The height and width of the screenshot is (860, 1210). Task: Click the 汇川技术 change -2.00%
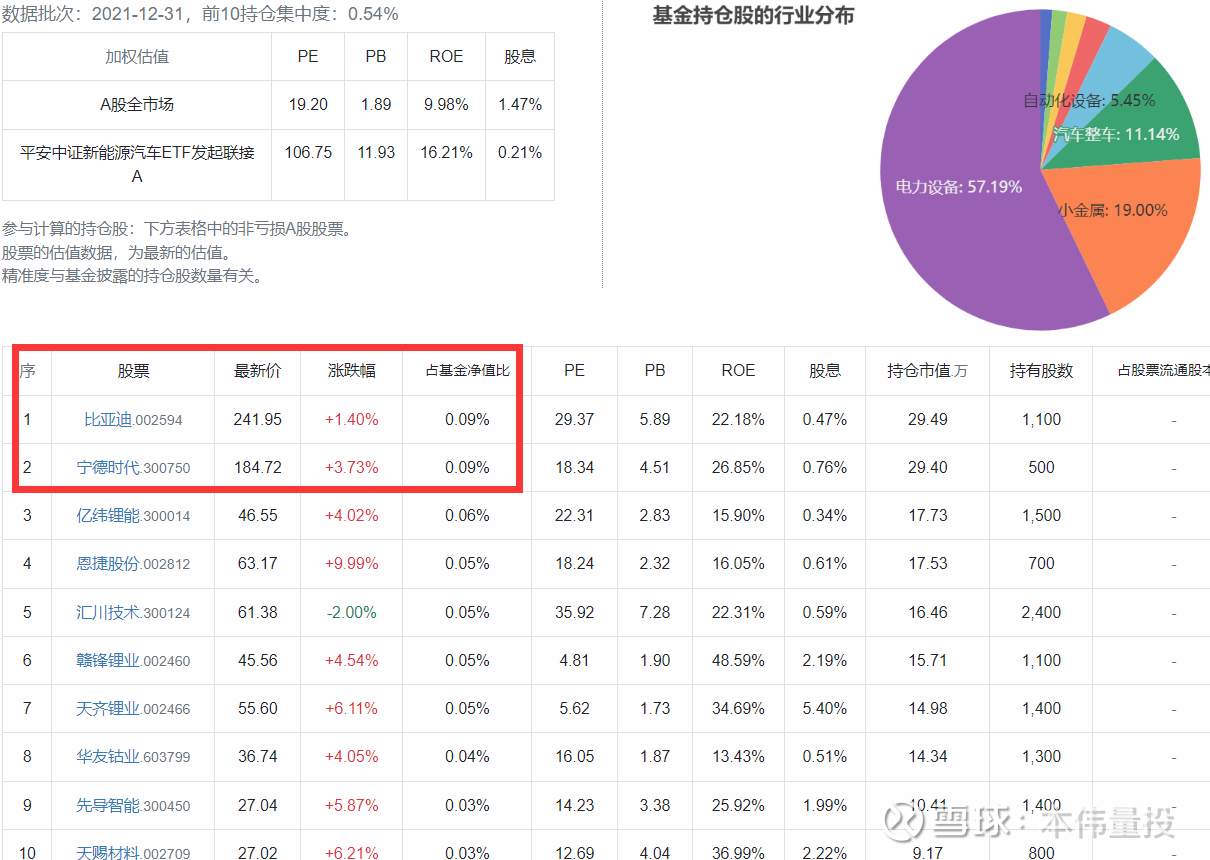[352, 612]
